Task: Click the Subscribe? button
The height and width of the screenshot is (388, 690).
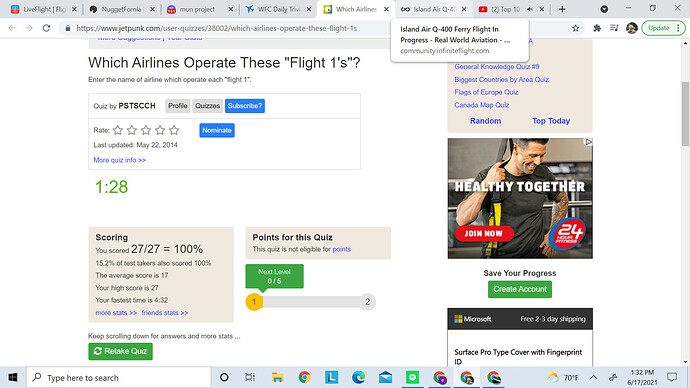Action: coord(245,106)
